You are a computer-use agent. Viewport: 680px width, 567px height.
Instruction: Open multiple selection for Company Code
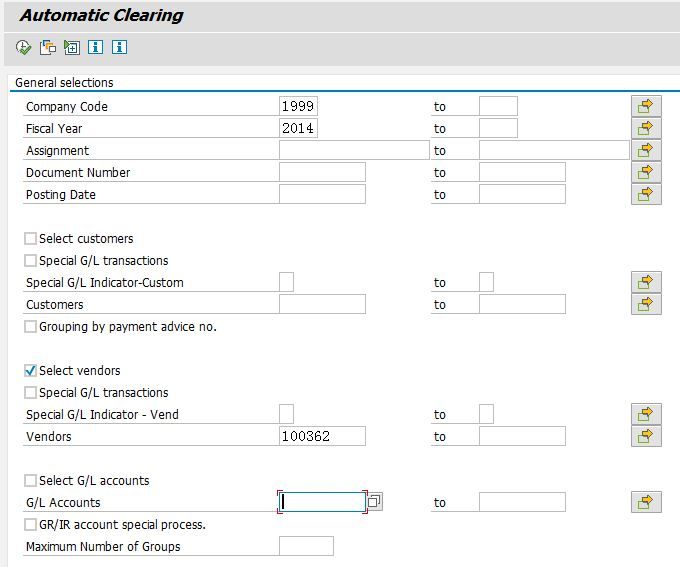coord(646,106)
